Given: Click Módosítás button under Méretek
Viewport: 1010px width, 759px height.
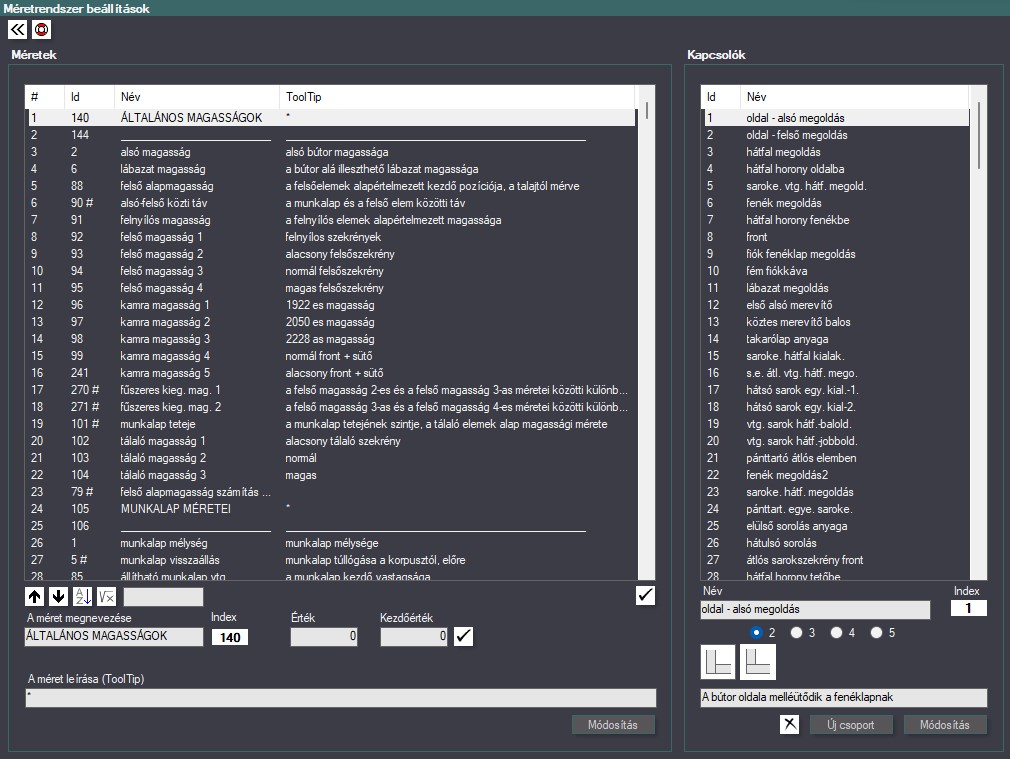Looking at the screenshot, I should click(x=613, y=725).
